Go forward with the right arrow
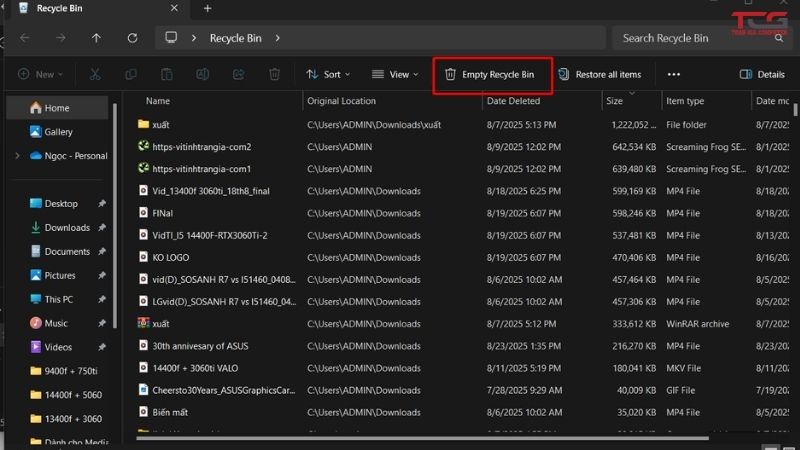The width and height of the screenshot is (800, 450). click(x=61, y=38)
